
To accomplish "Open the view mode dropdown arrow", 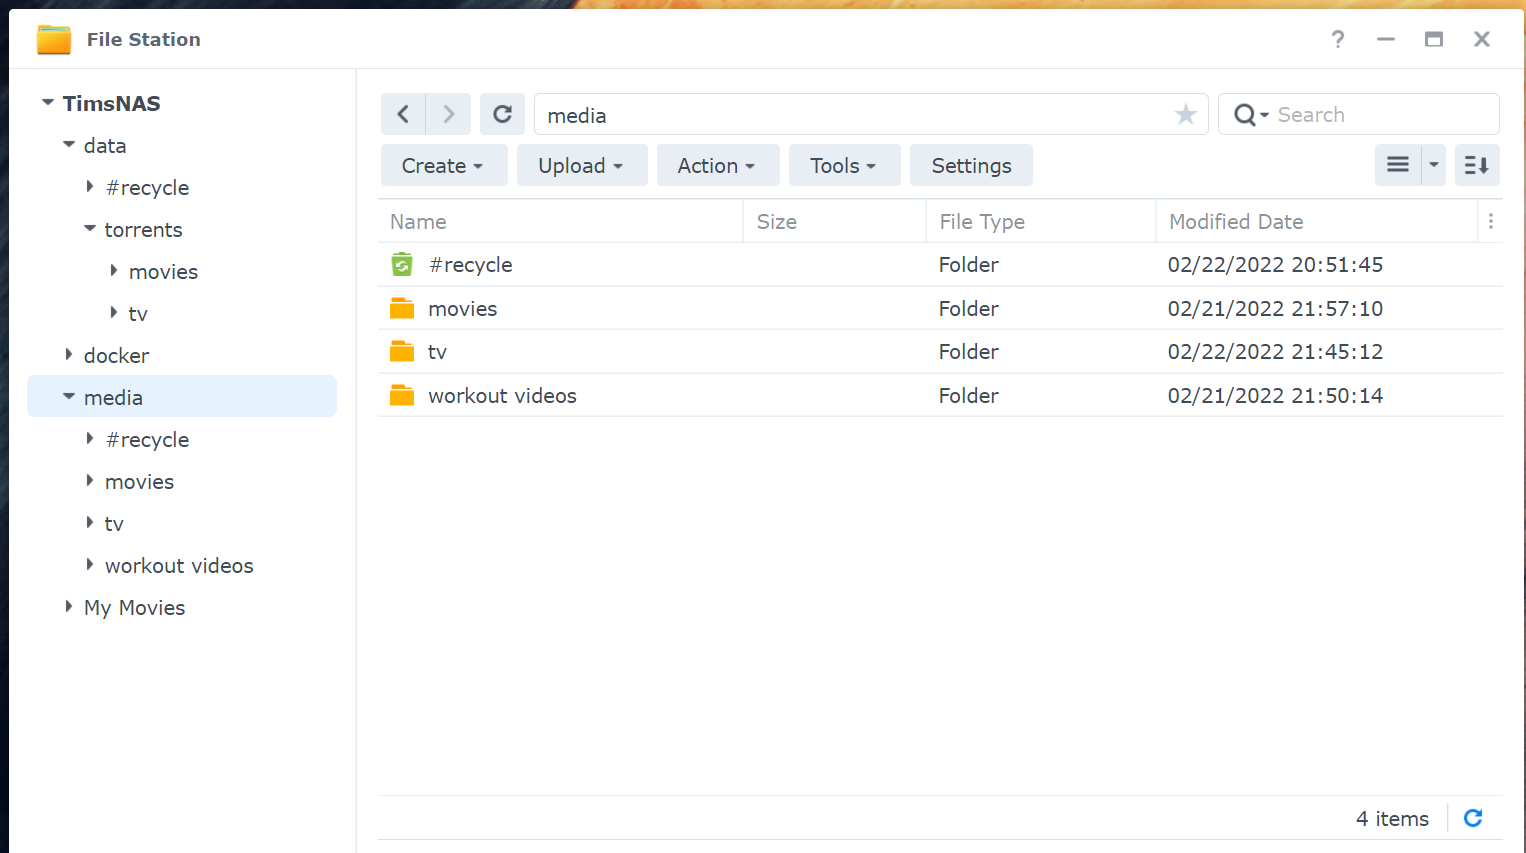I will [x=1433, y=164].
